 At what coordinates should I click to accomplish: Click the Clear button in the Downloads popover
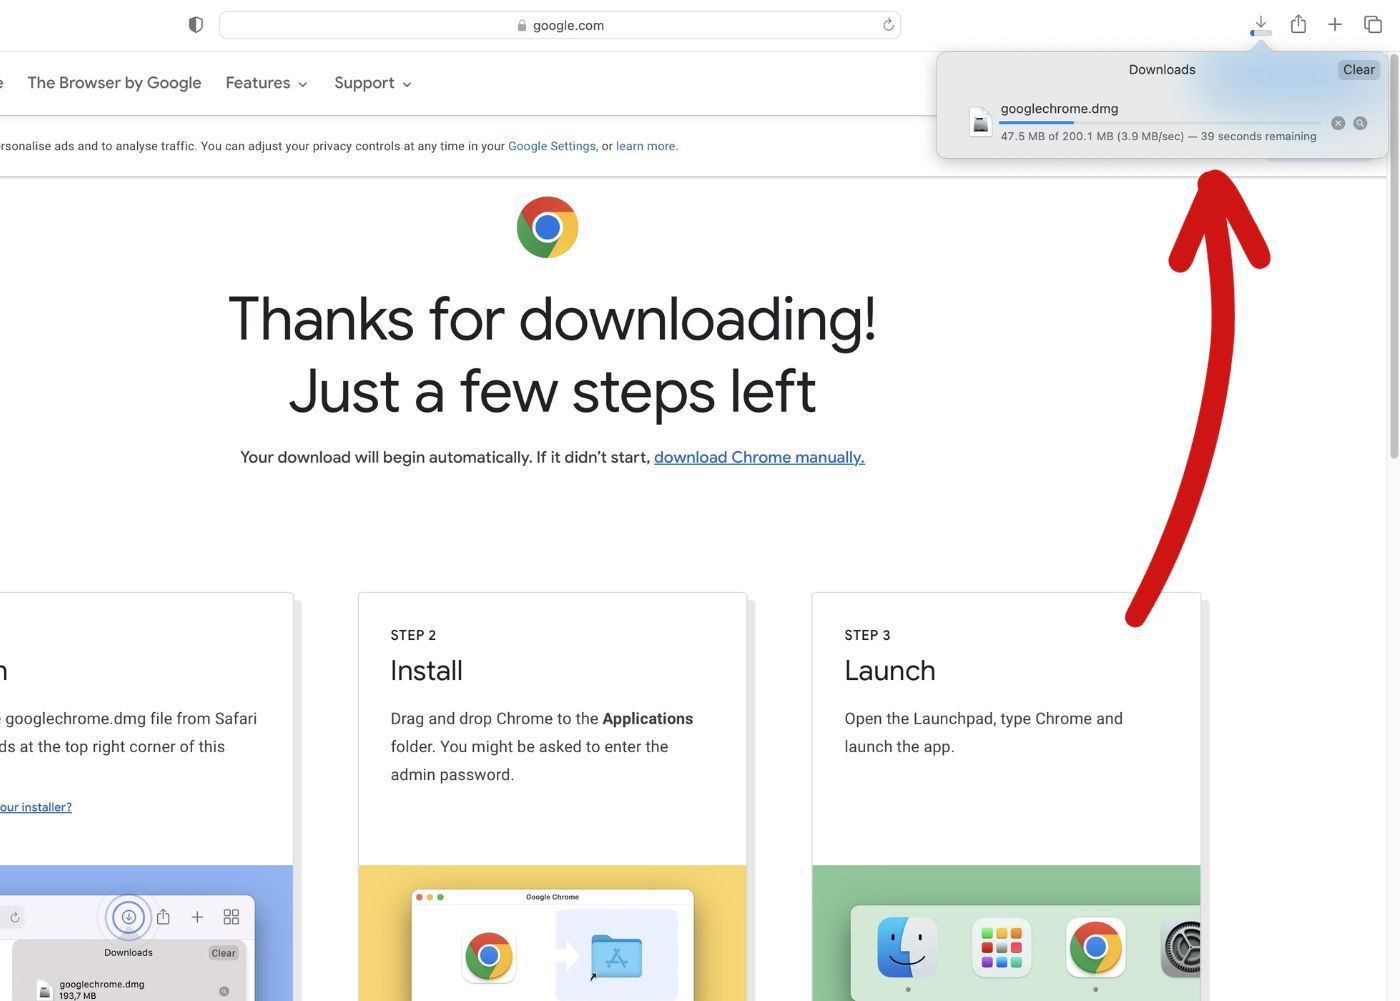[1358, 69]
